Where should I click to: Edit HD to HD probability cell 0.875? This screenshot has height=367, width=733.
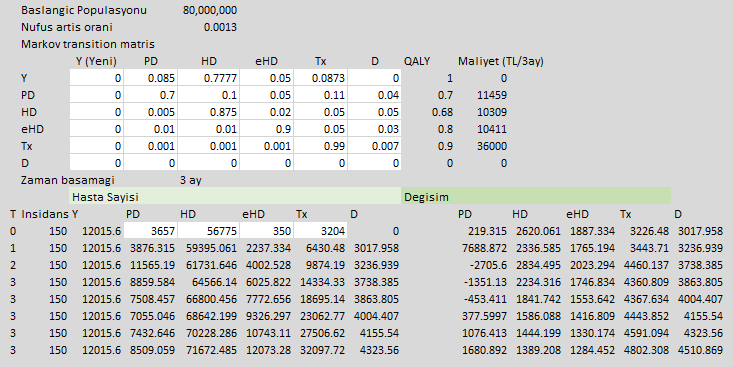(x=208, y=112)
